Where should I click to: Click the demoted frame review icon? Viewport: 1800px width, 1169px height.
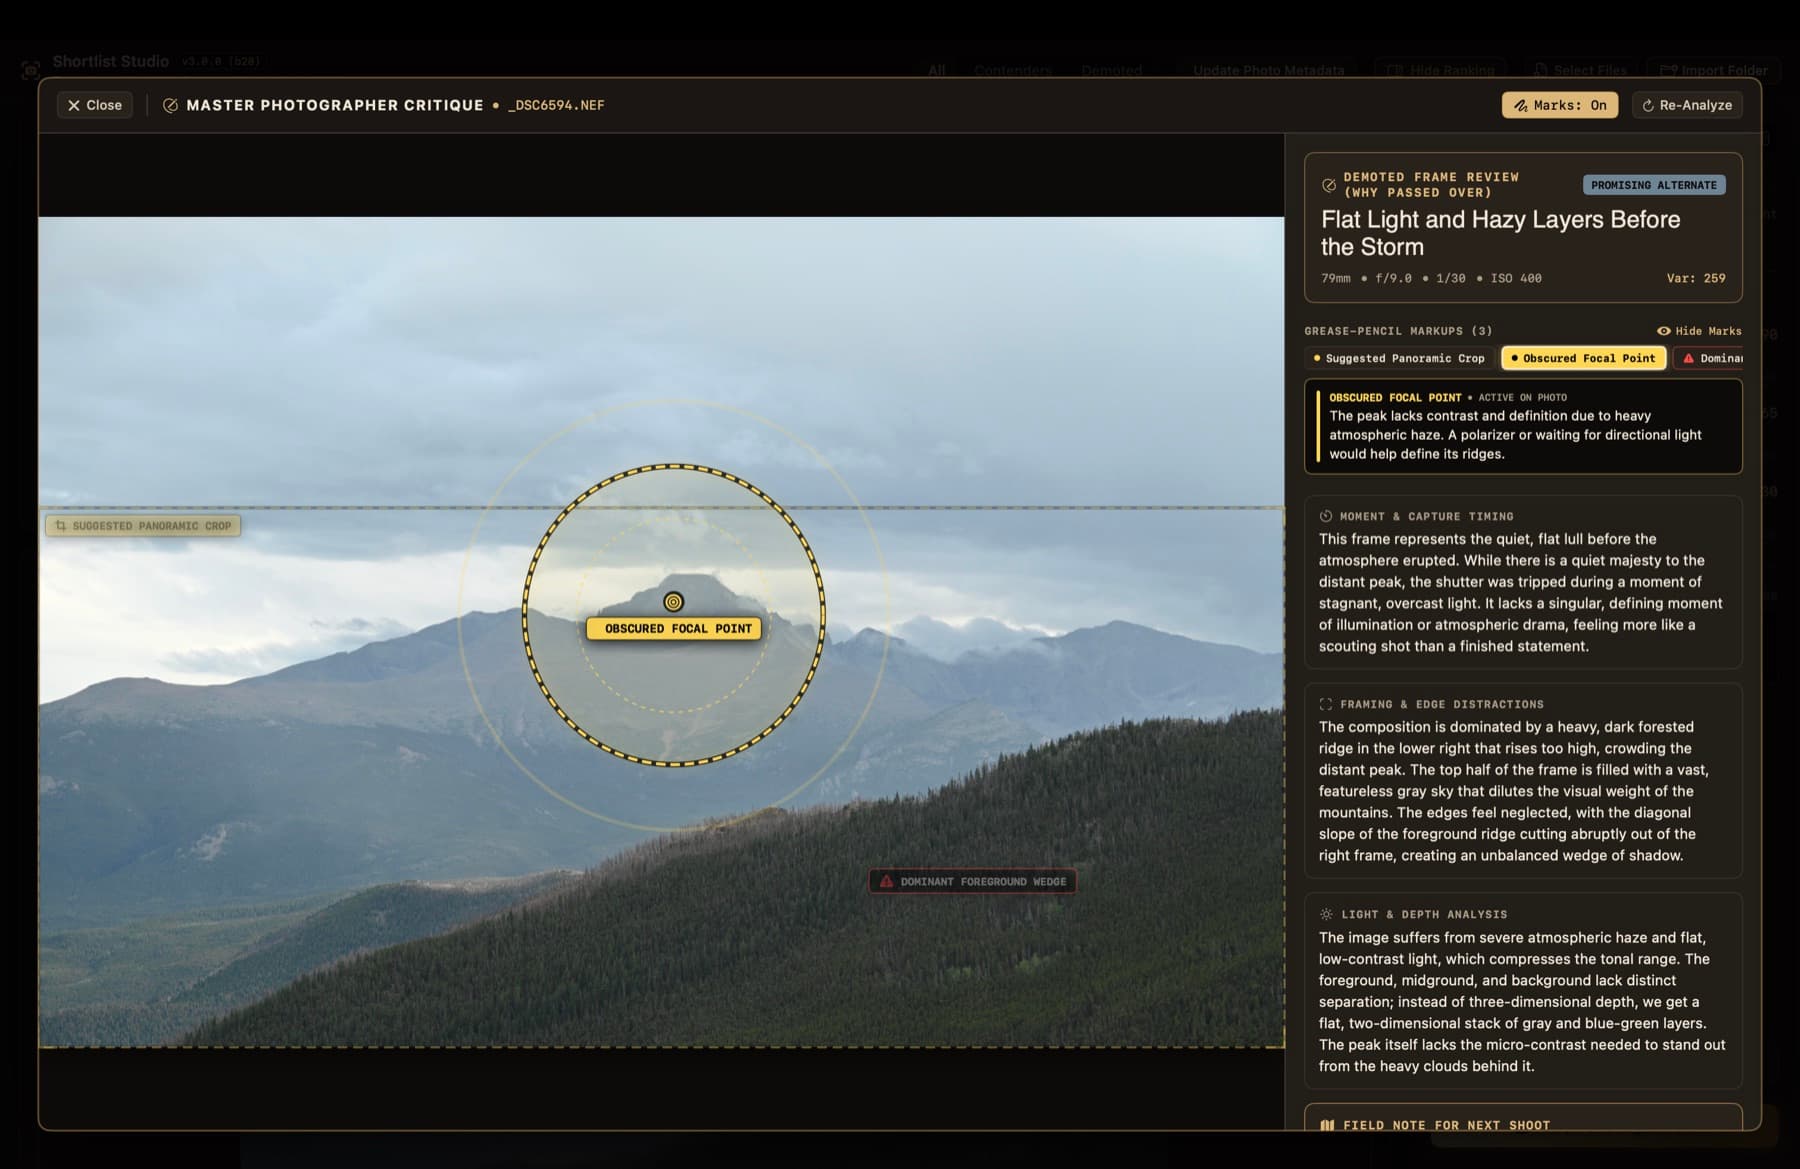[1329, 185]
